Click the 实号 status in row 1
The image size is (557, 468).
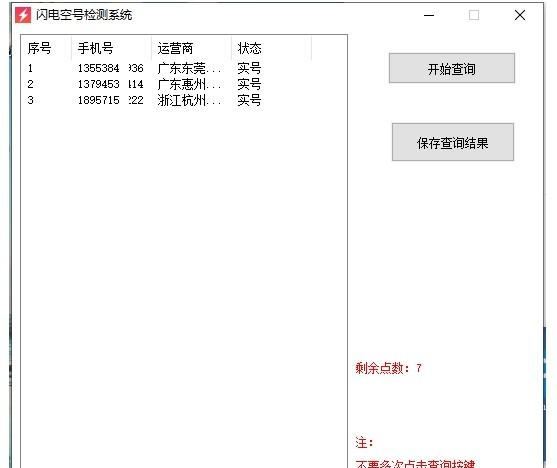(x=249, y=68)
